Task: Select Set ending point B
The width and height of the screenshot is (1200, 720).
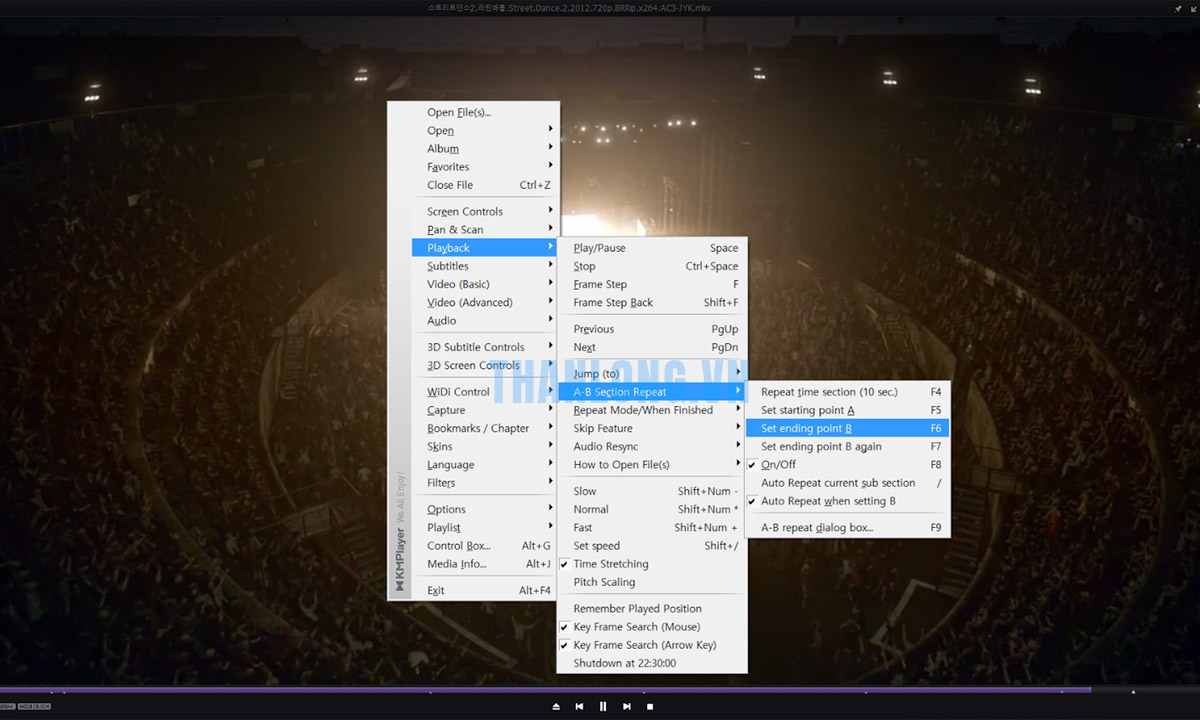Action: pos(806,428)
